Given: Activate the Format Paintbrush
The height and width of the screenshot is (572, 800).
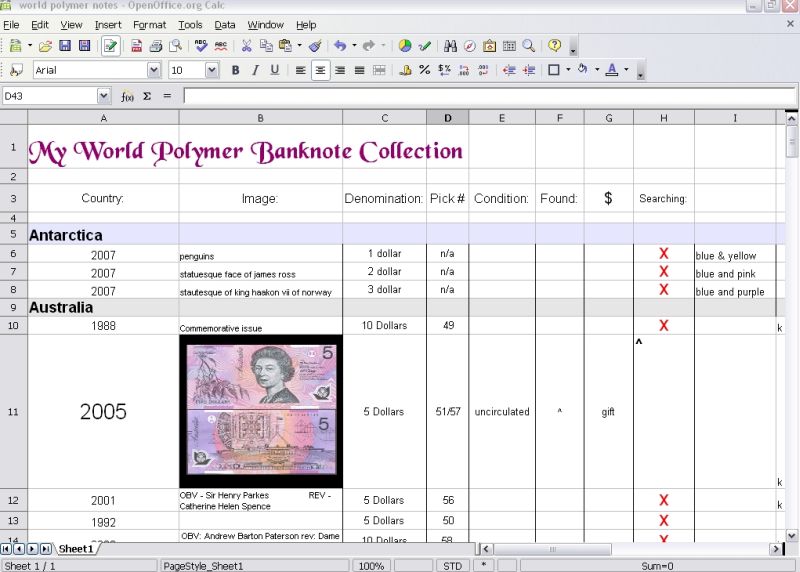Looking at the screenshot, I should click(315, 46).
